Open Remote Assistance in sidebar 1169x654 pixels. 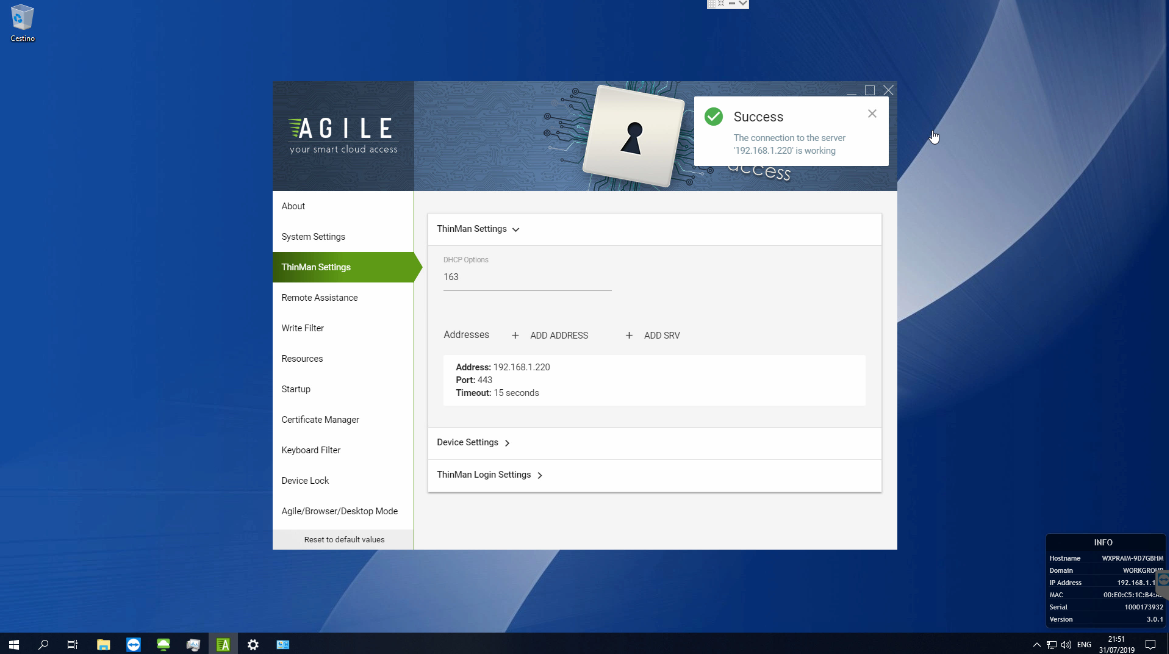(x=343, y=298)
